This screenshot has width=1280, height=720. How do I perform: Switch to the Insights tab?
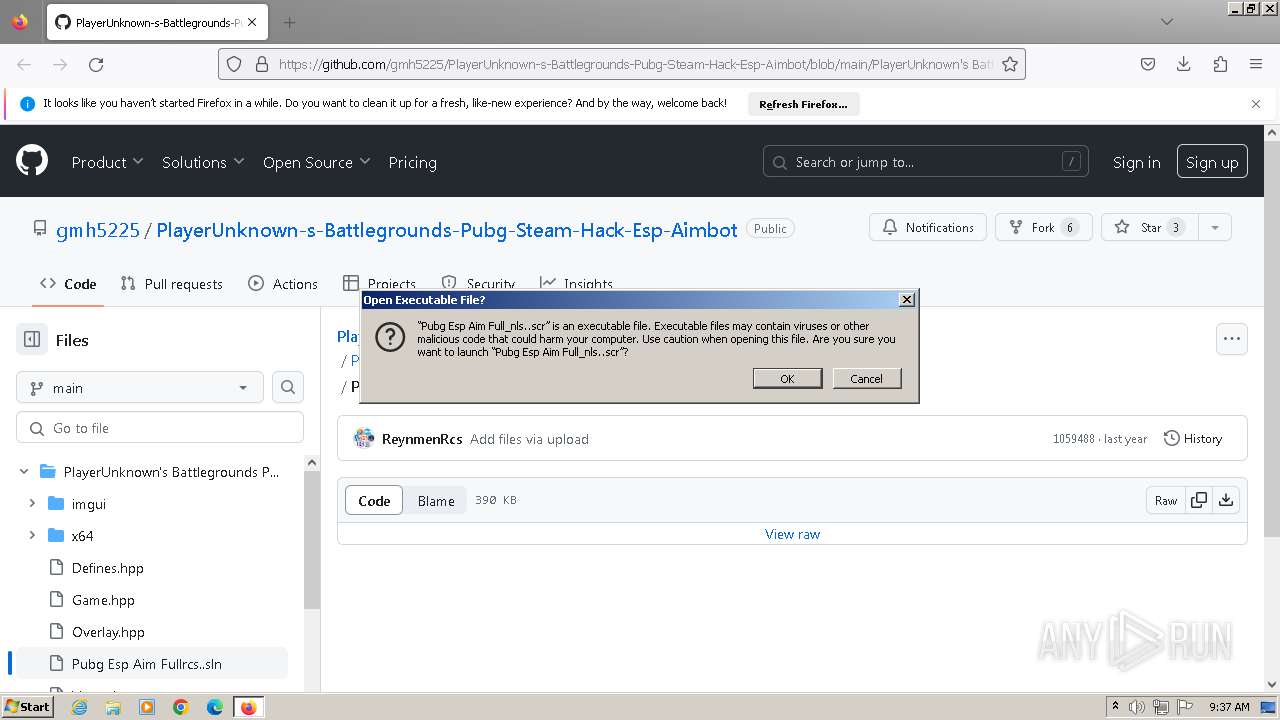point(576,284)
